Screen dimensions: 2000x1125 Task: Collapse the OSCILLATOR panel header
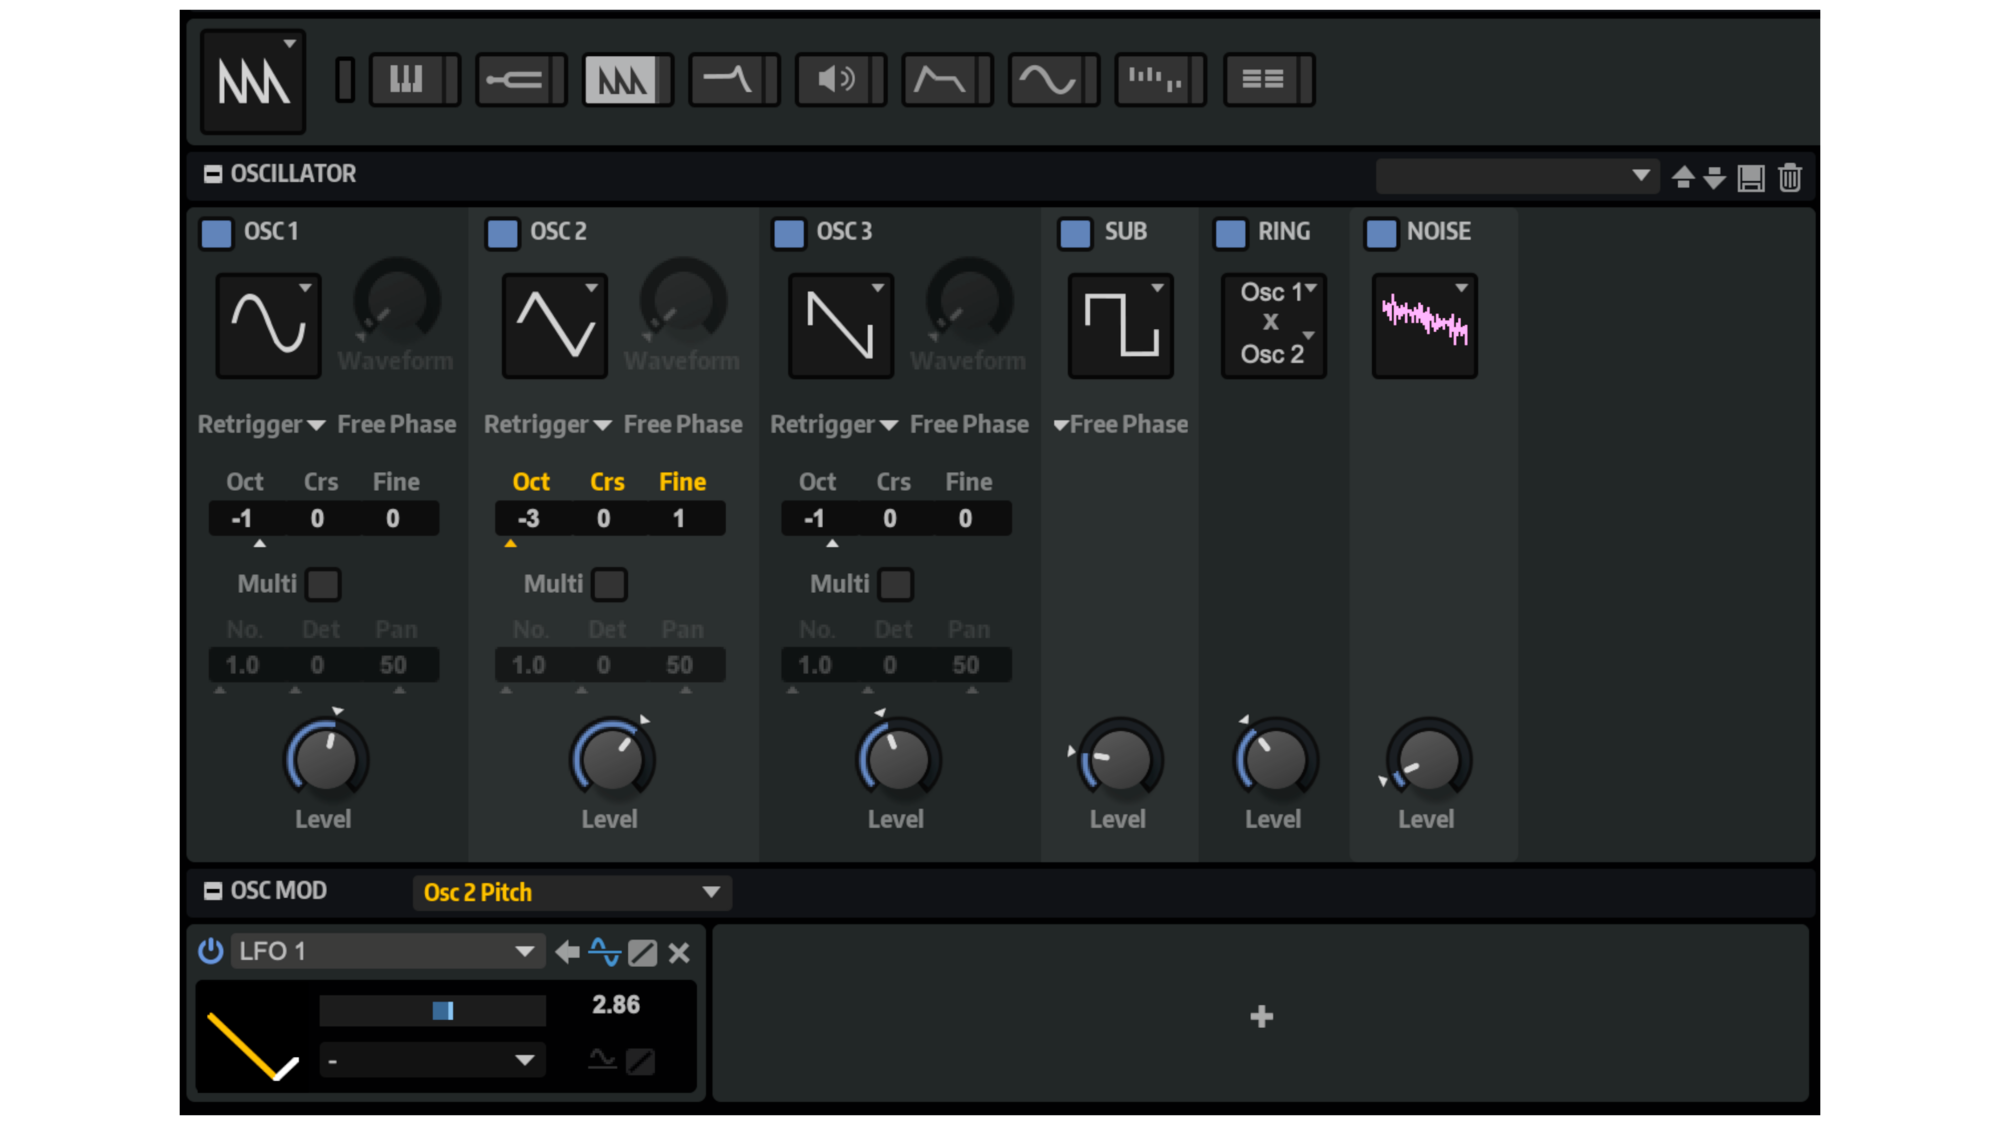click(x=213, y=173)
